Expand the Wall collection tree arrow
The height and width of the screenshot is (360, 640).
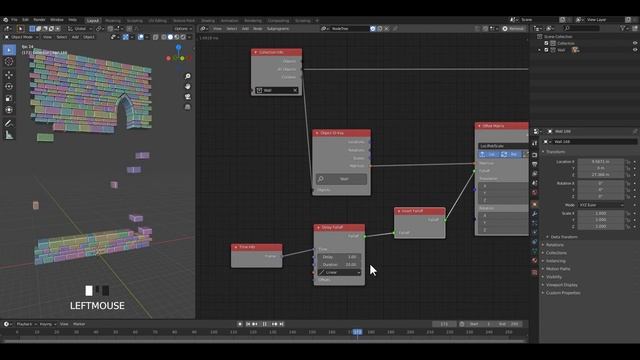pos(540,50)
